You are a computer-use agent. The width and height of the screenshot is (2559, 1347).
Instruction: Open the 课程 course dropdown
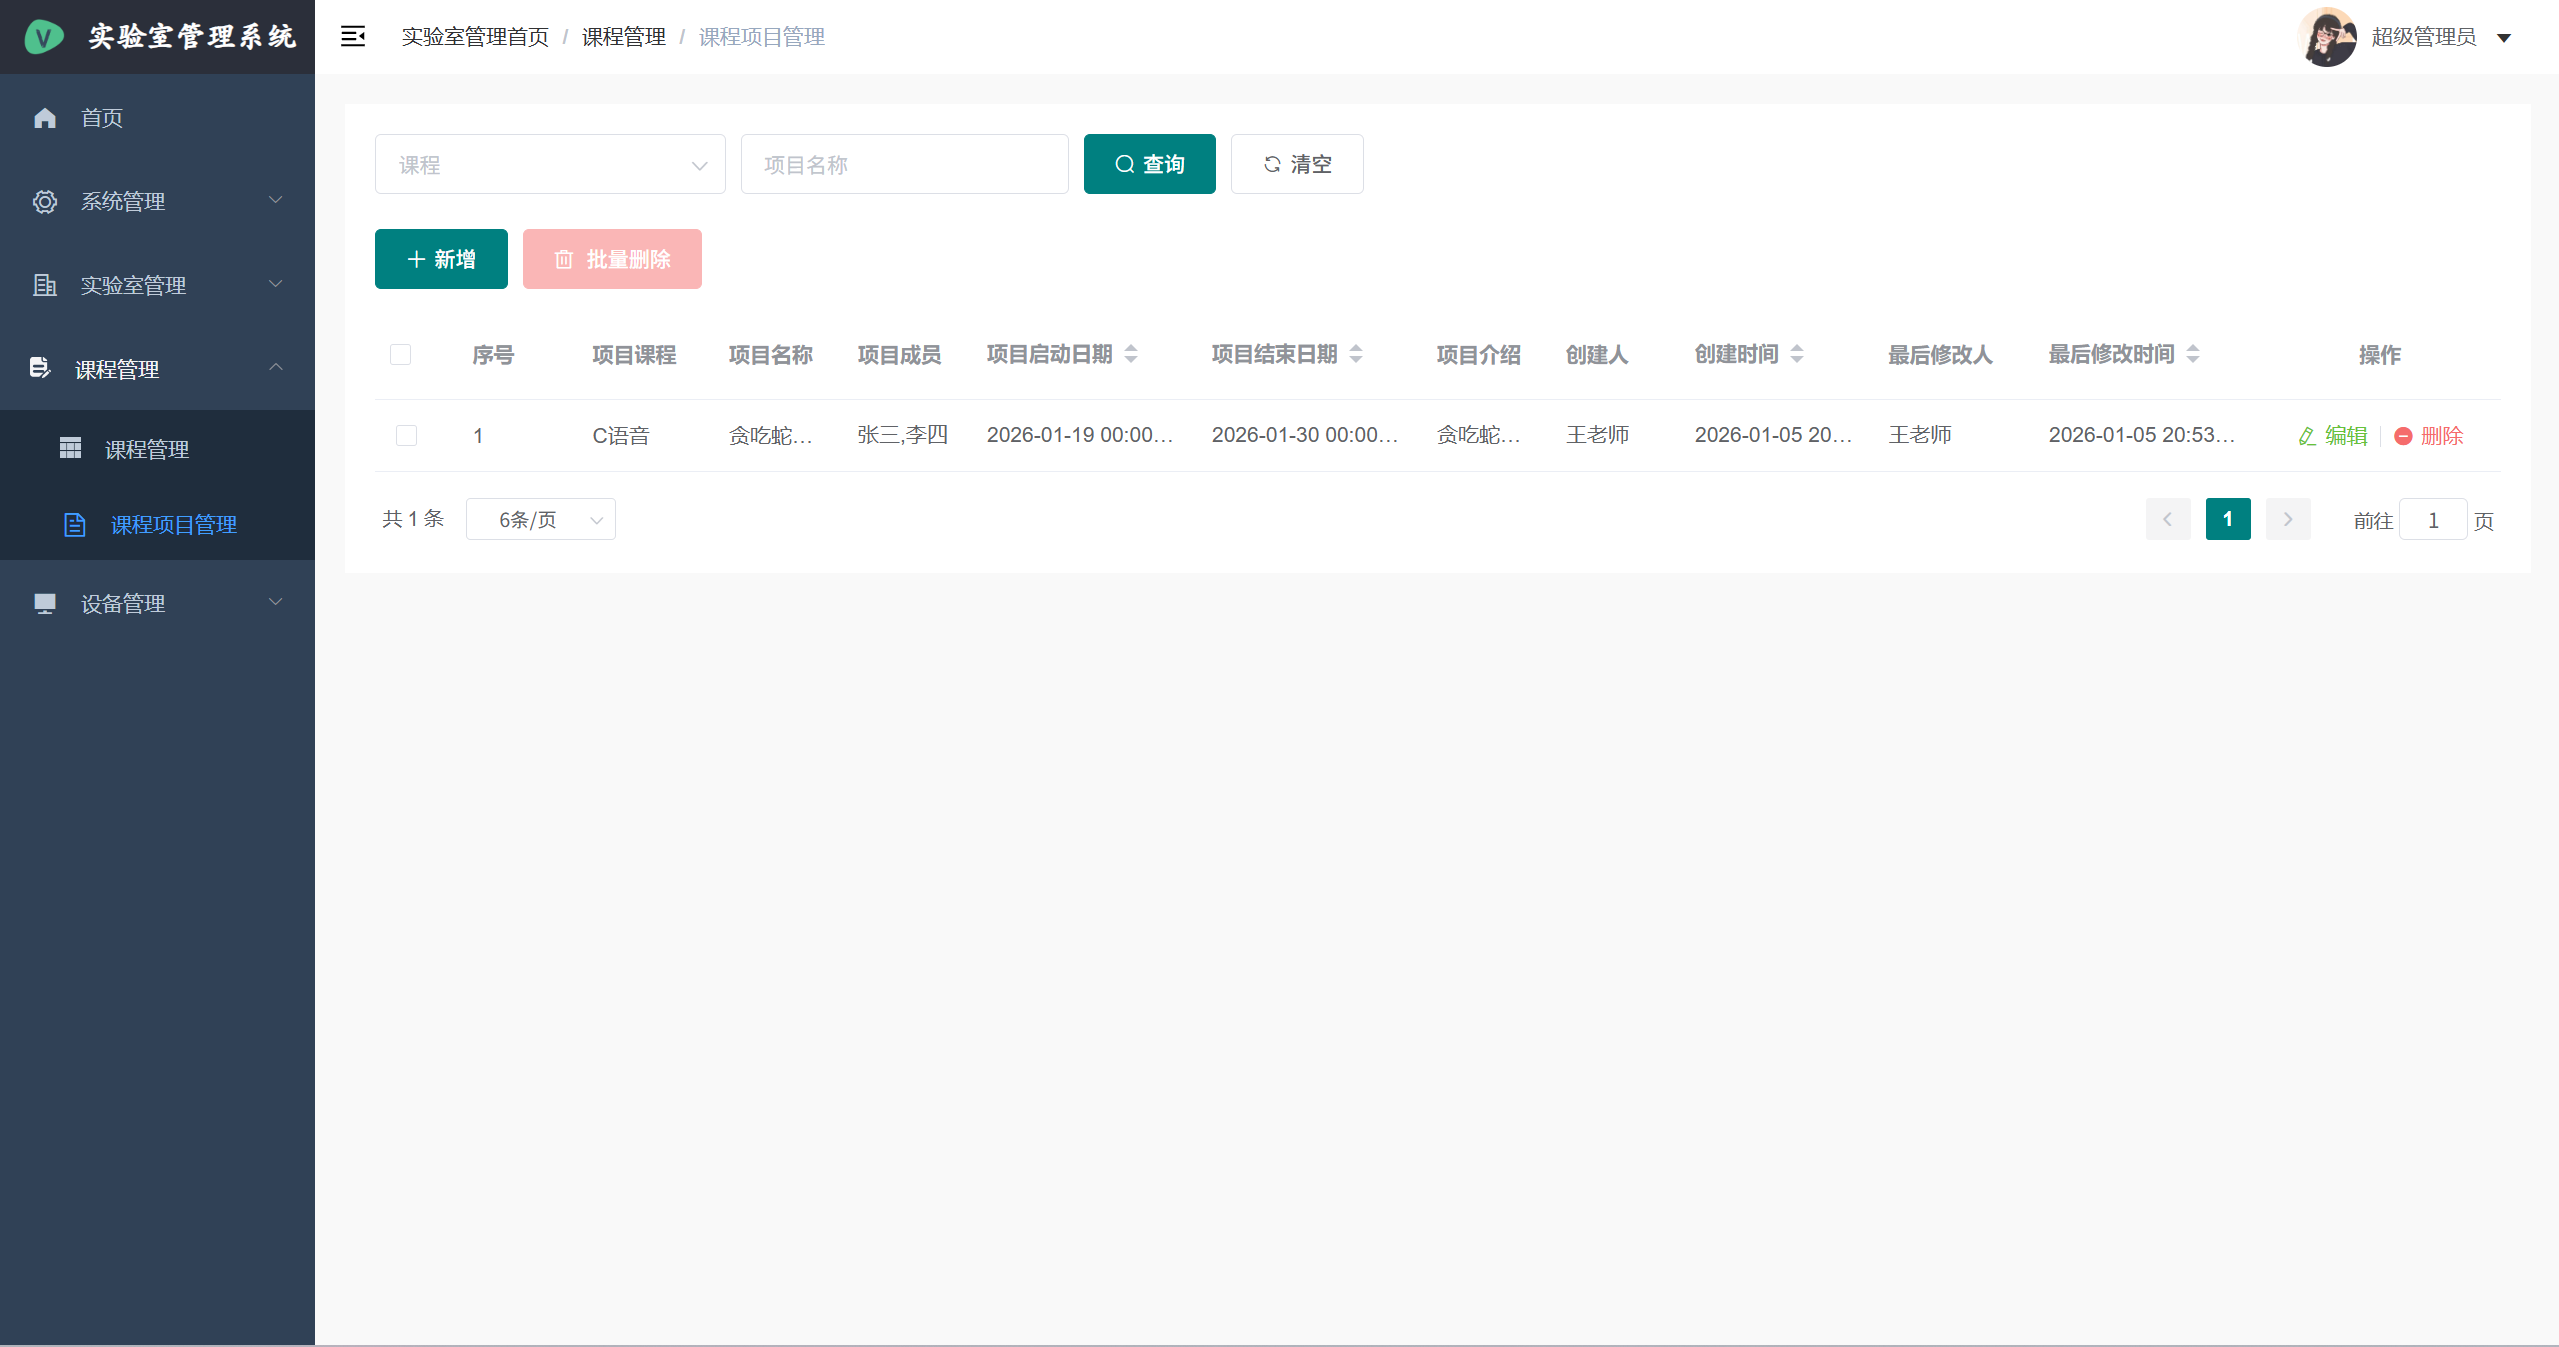550,163
